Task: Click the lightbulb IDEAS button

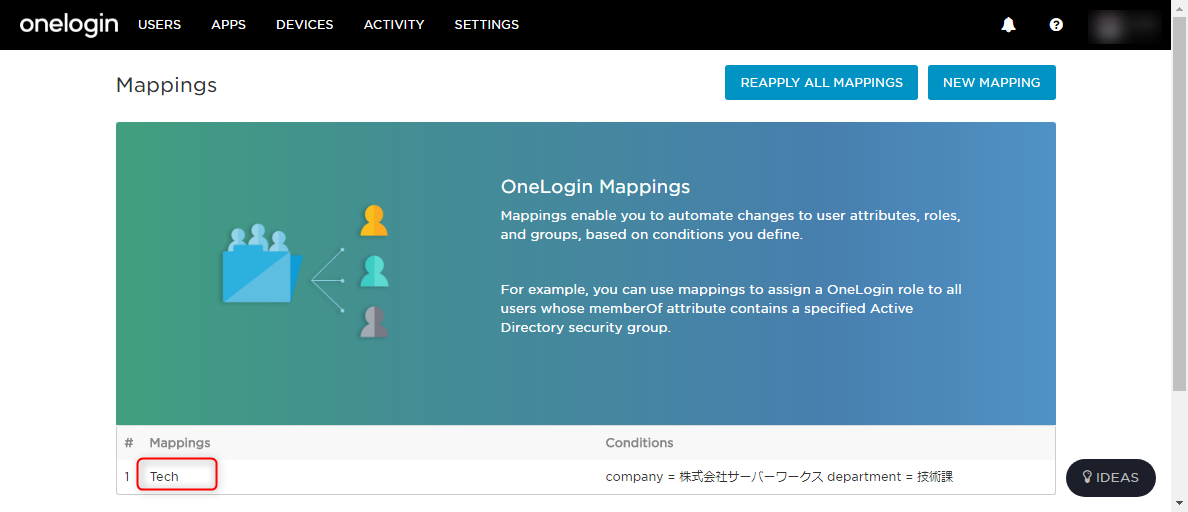Action: click(1111, 478)
